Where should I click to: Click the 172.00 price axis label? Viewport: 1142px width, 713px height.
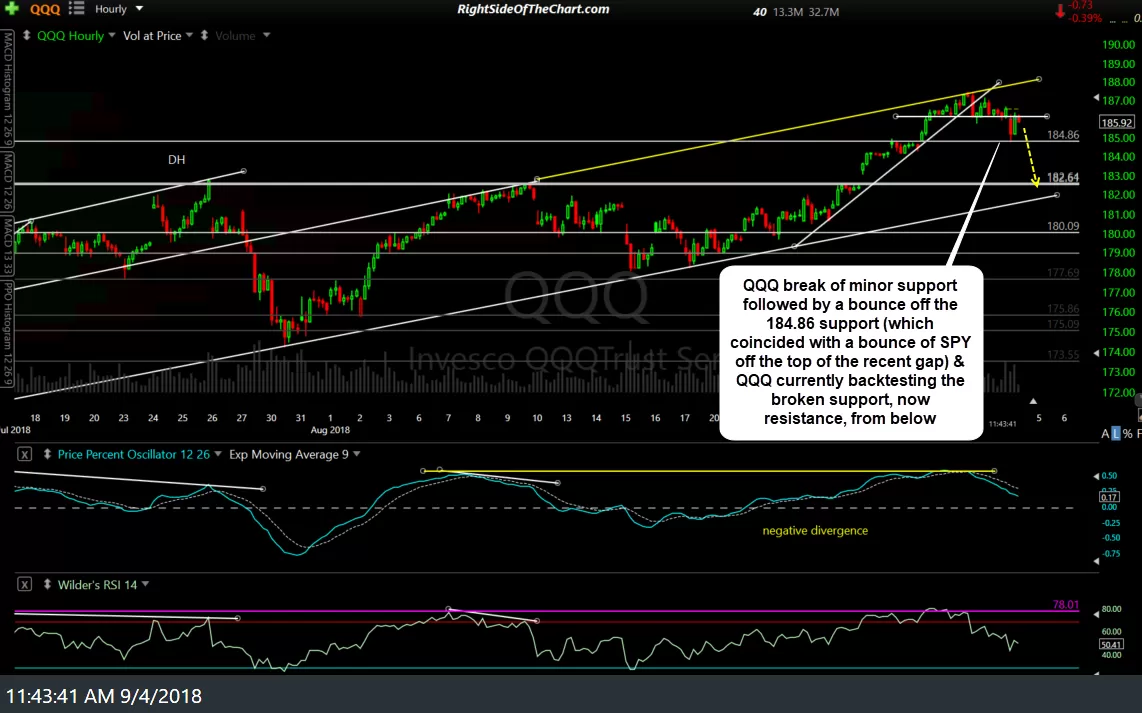1118,393
